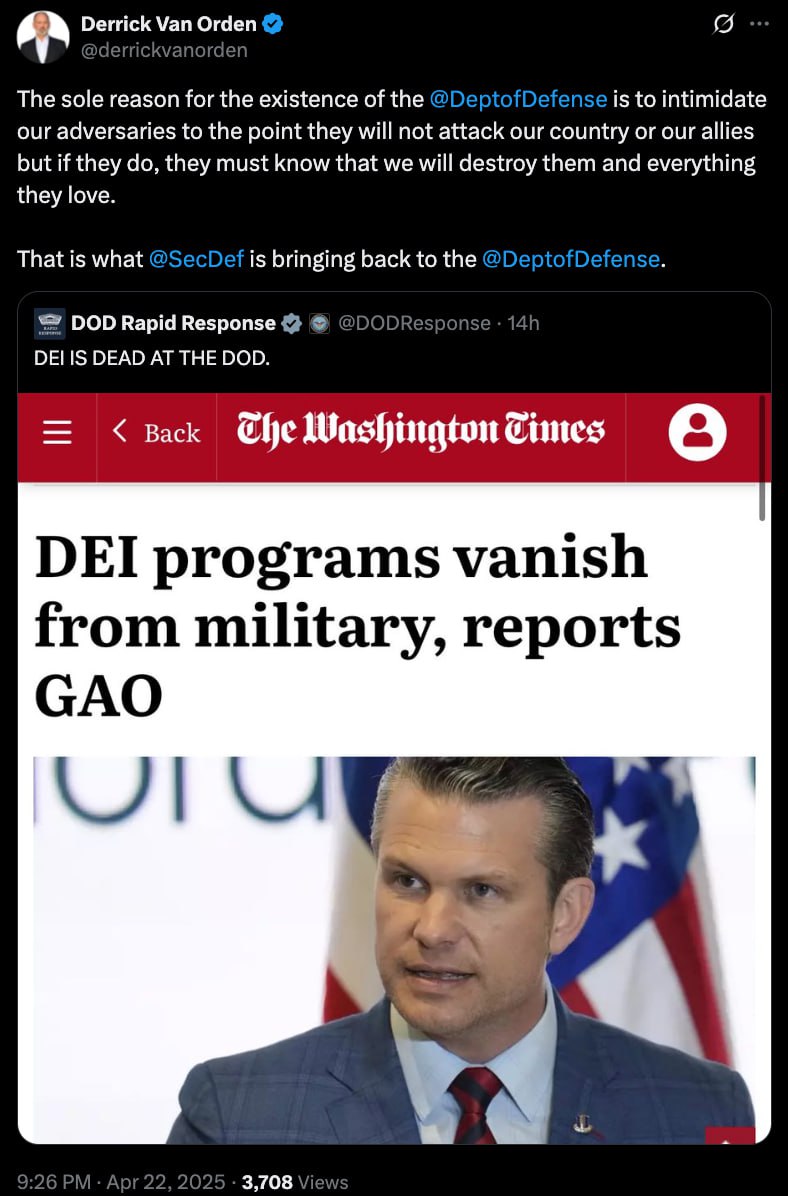Open the user account icon in red header
The image size is (788, 1196).
click(697, 432)
